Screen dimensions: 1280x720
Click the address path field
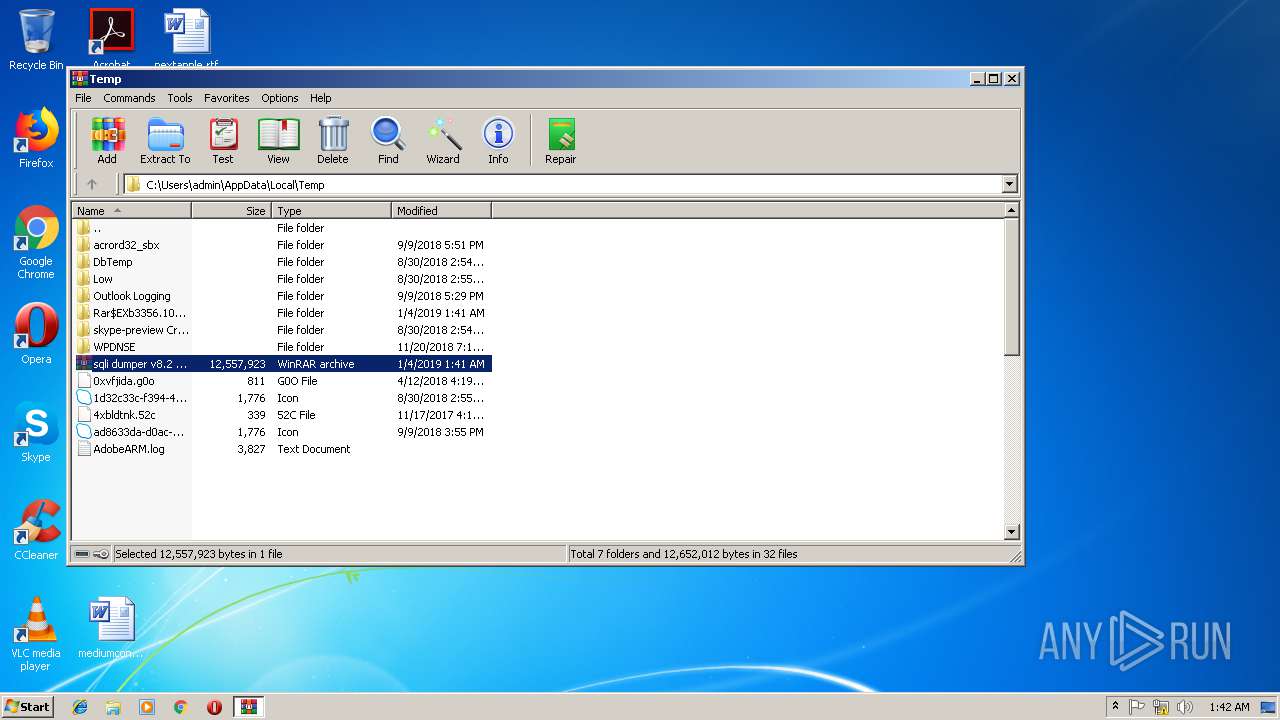(563, 184)
